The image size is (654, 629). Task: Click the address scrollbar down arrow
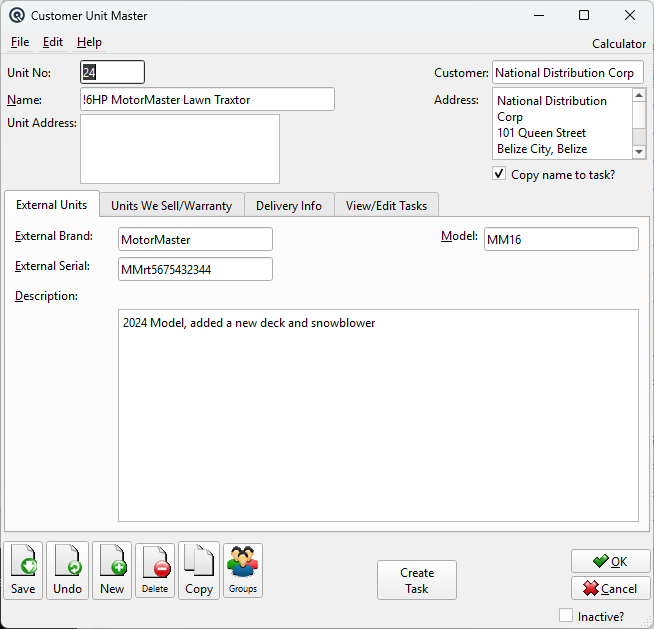639,152
